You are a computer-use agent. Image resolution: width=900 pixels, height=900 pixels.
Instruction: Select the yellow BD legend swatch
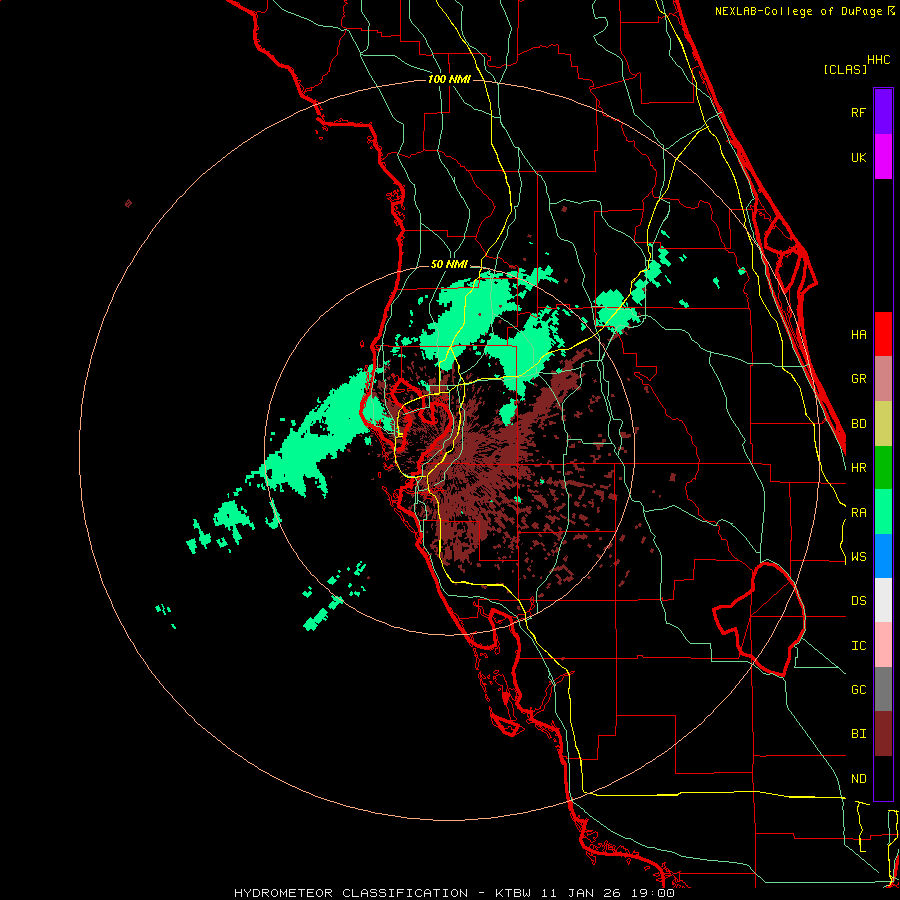(883, 424)
